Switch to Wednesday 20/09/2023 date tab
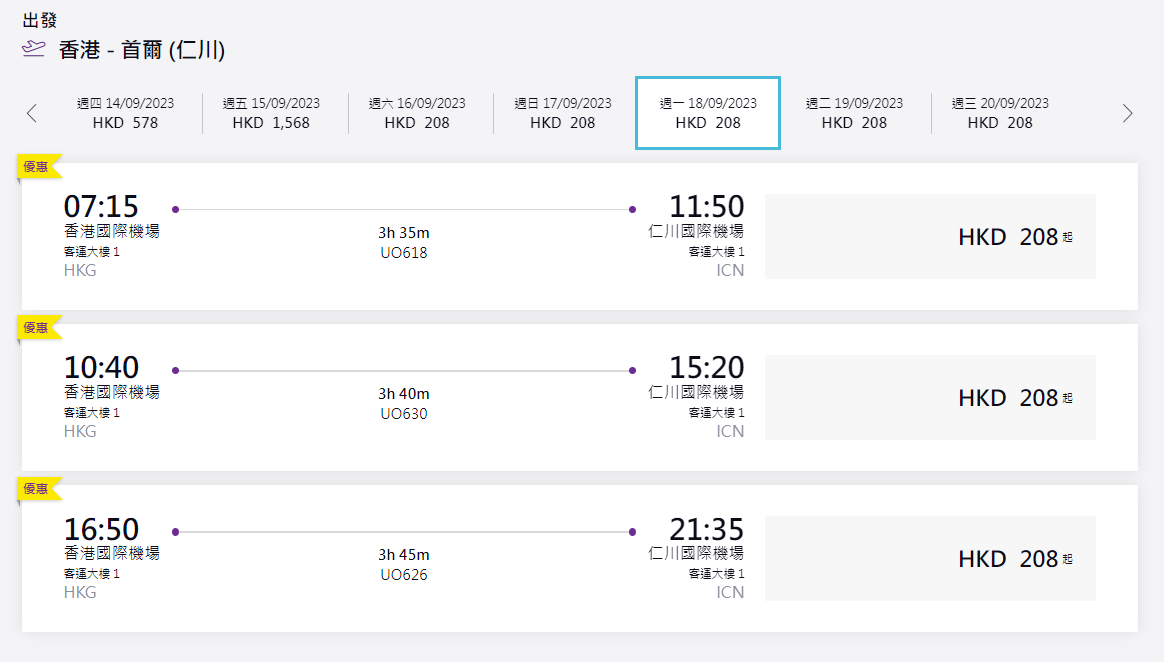This screenshot has height=662, width=1164. coord(1000,113)
